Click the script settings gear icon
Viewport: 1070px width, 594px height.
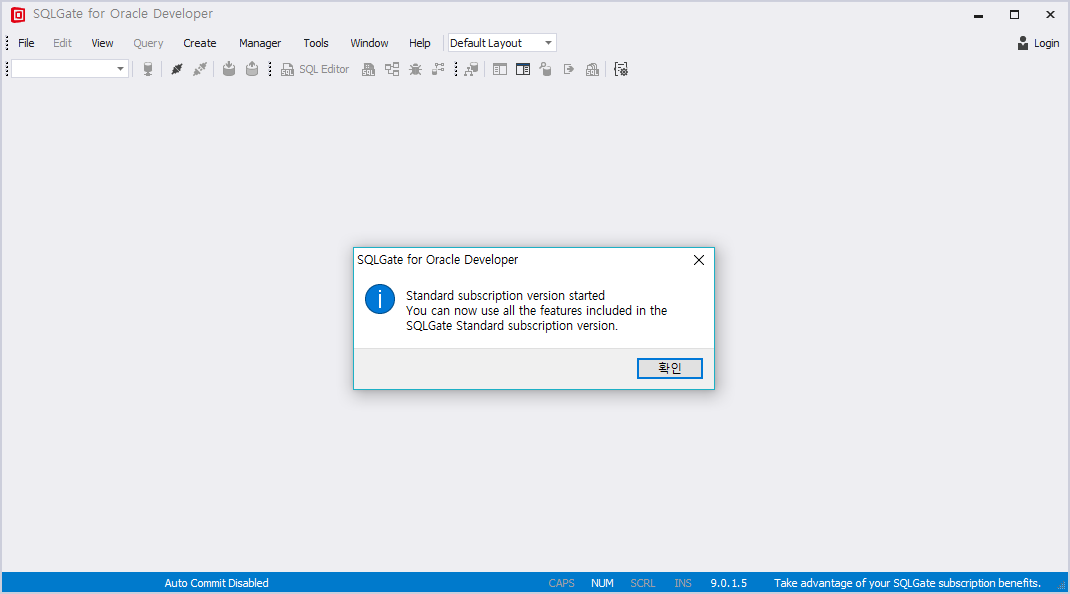621,69
